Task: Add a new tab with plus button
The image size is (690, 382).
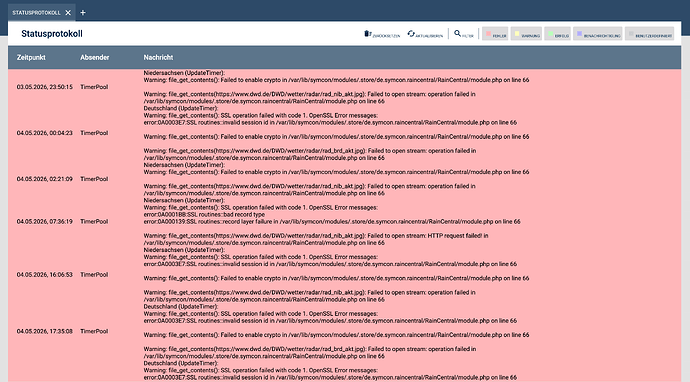Action: (83, 13)
